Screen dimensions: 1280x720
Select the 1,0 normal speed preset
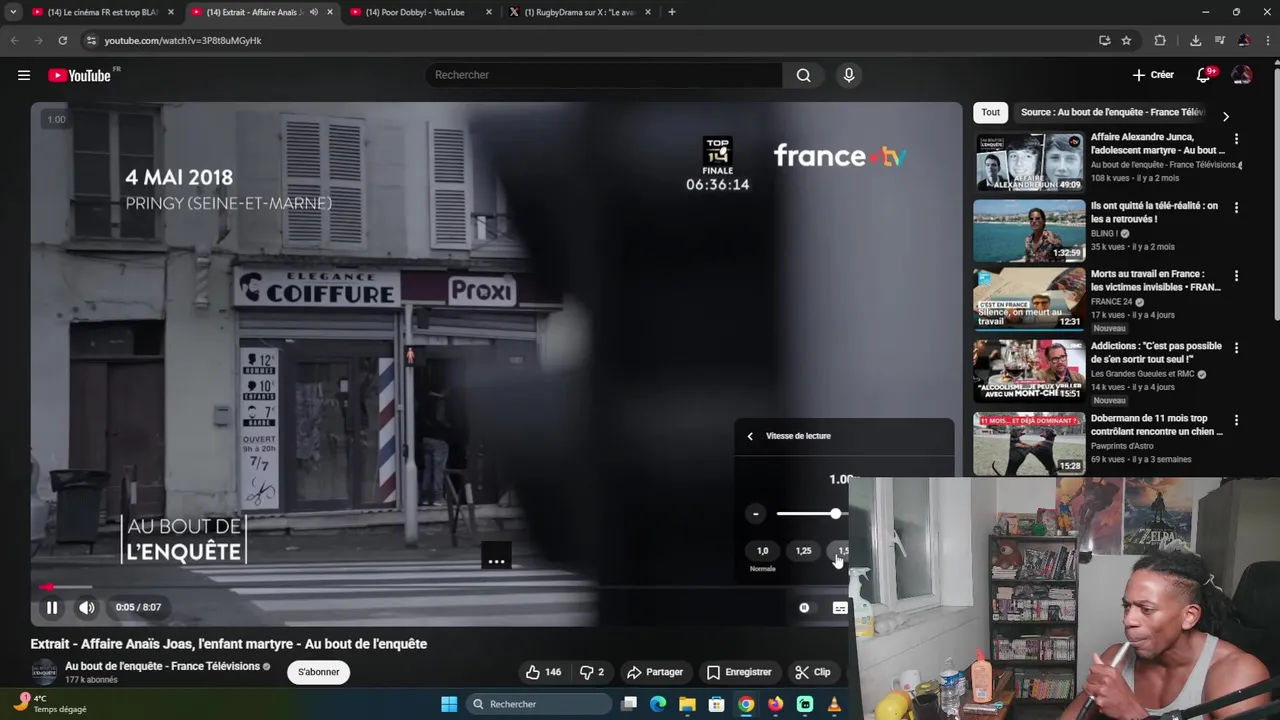(x=763, y=551)
